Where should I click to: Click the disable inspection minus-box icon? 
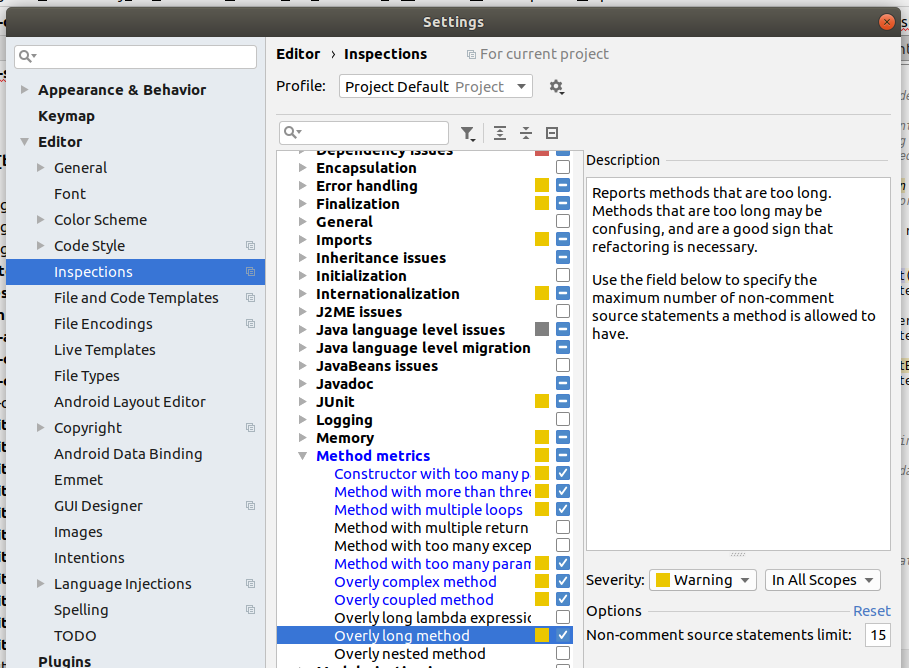click(x=551, y=132)
